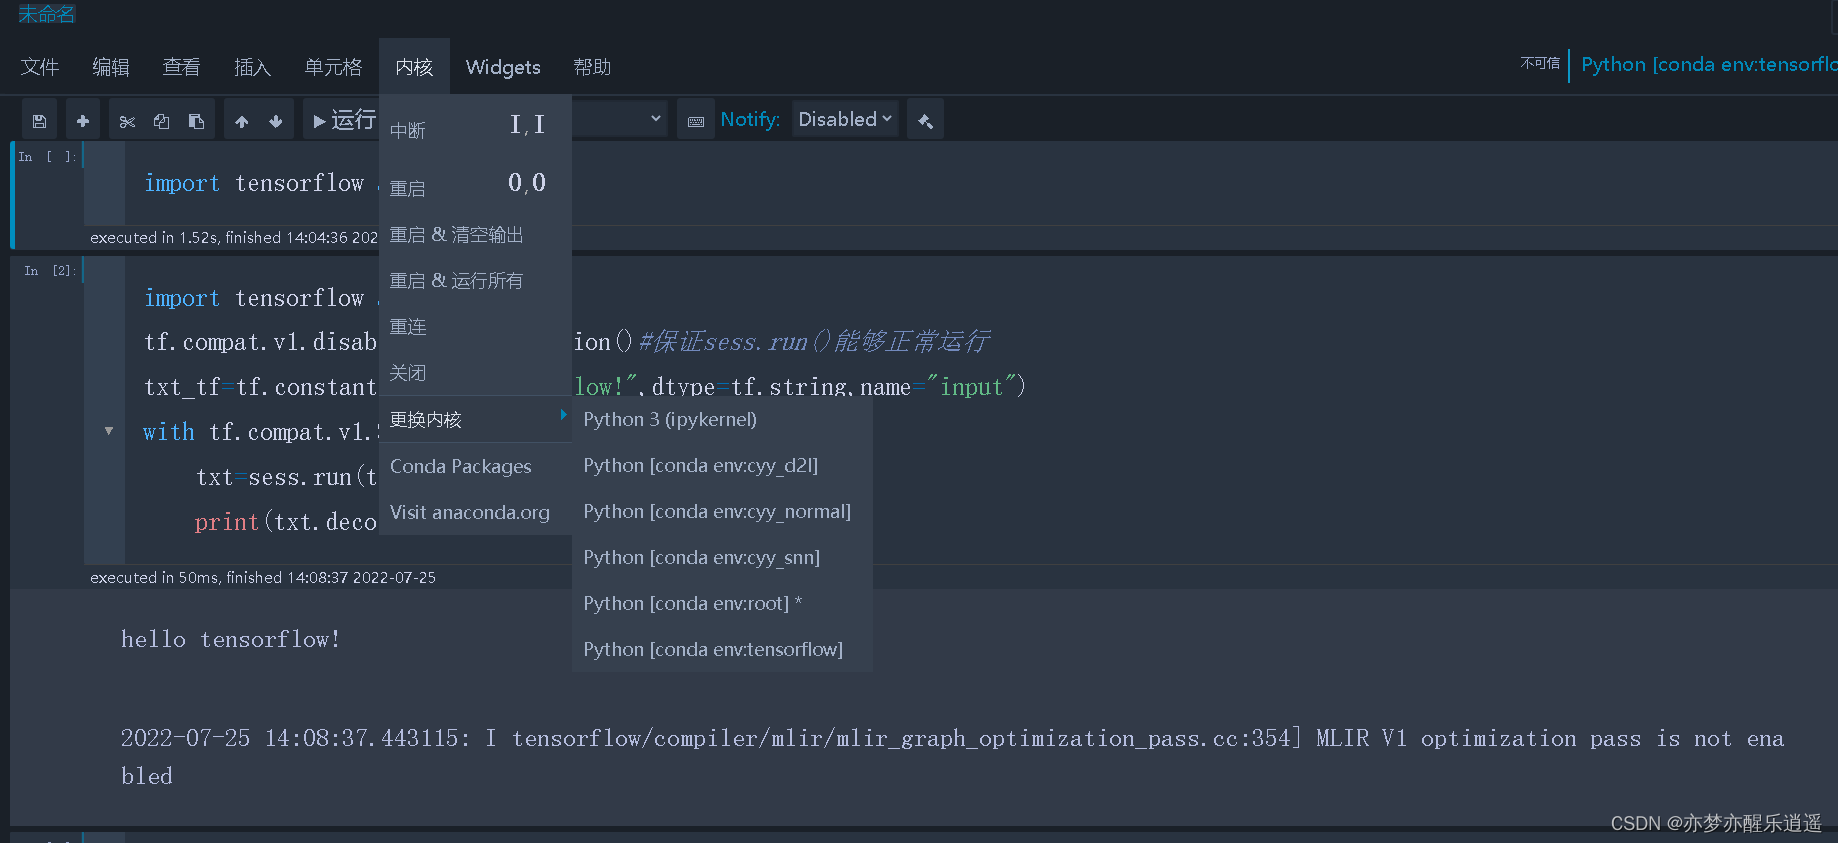Insert a cell below with plus icon

pyautogui.click(x=83, y=121)
